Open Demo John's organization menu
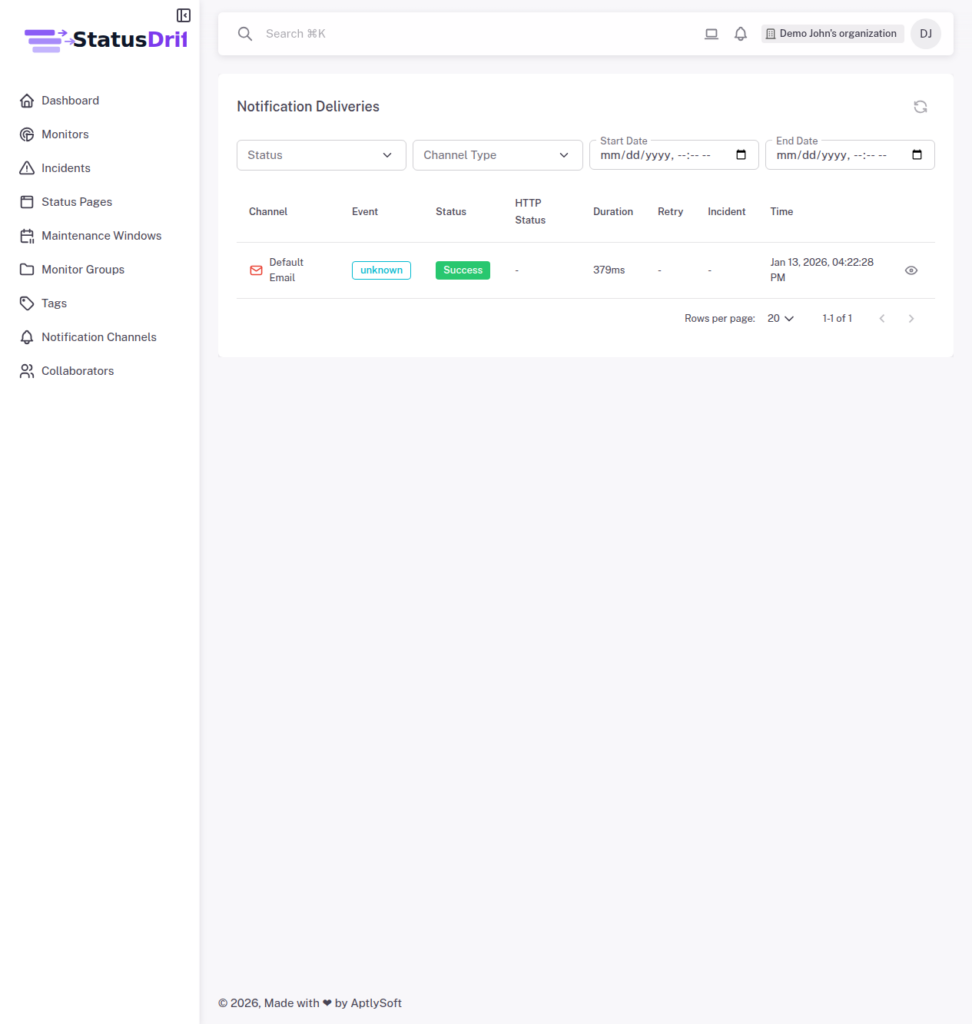Viewport: 972px width, 1024px height. click(x=832, y=33)
